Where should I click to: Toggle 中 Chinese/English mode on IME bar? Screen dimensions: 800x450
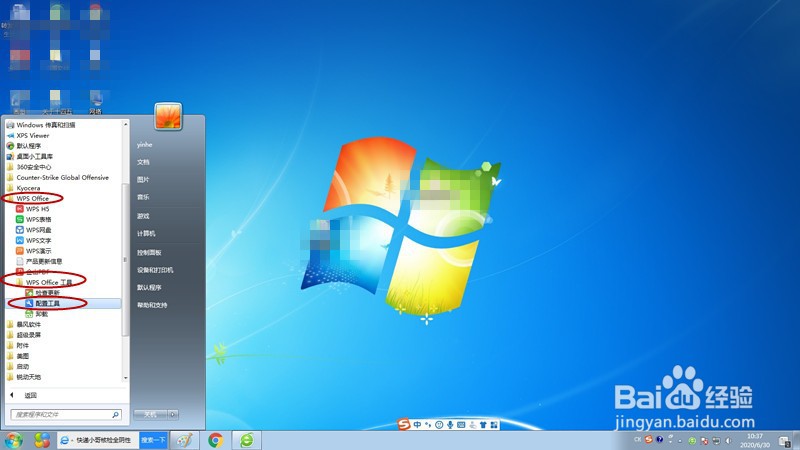(417, 424)
